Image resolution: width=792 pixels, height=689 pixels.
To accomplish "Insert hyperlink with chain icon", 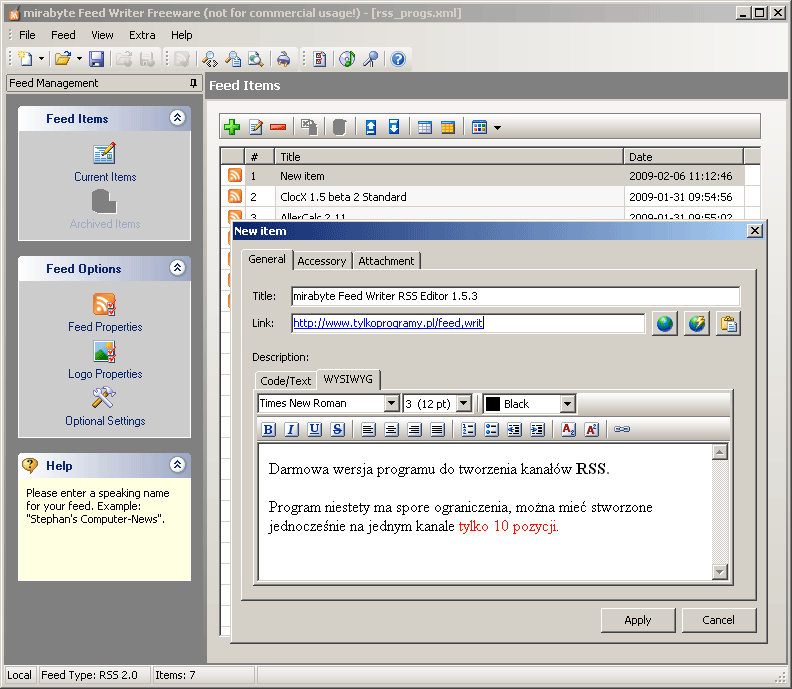I will [x=622, y=429].
